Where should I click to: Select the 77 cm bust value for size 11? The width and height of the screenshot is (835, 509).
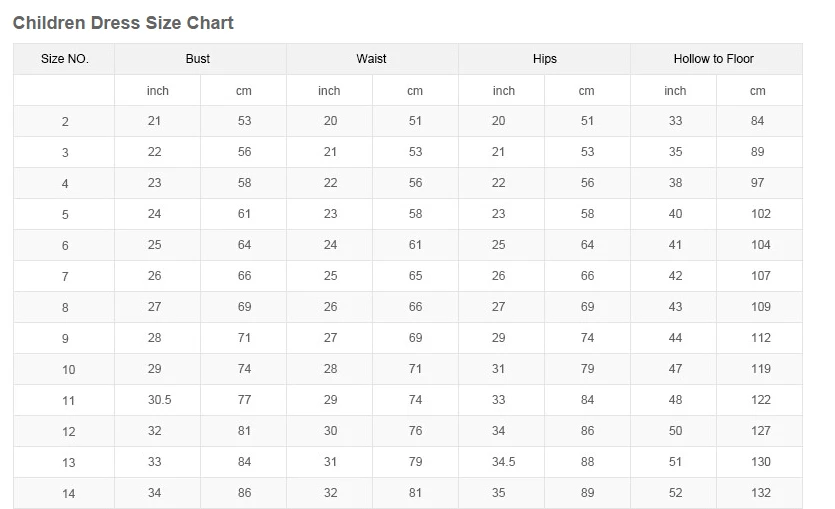pos(244,400)
